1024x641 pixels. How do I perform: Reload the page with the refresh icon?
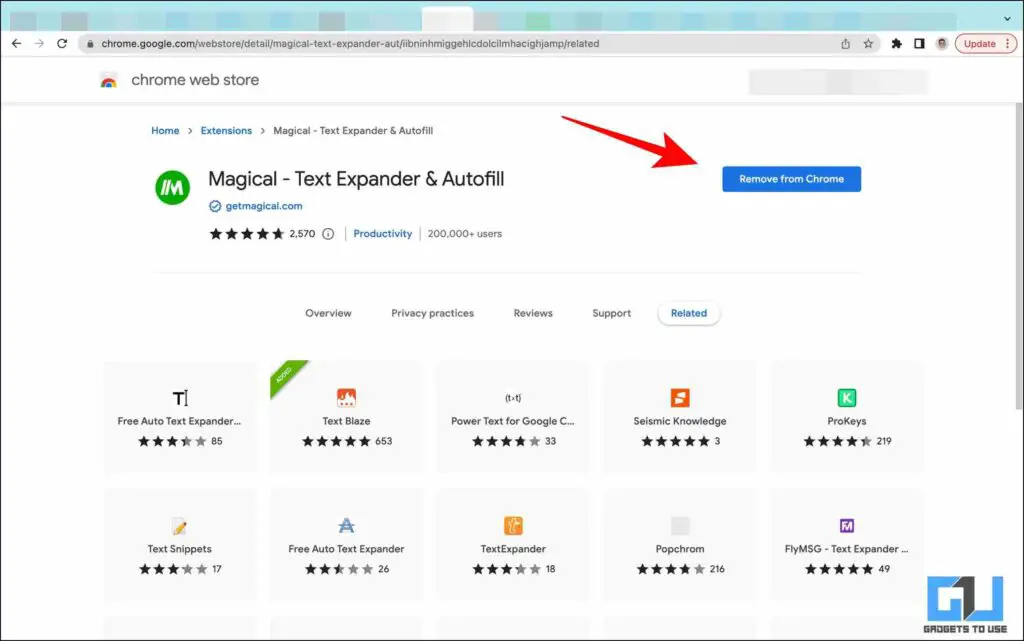tap(62, 44)
